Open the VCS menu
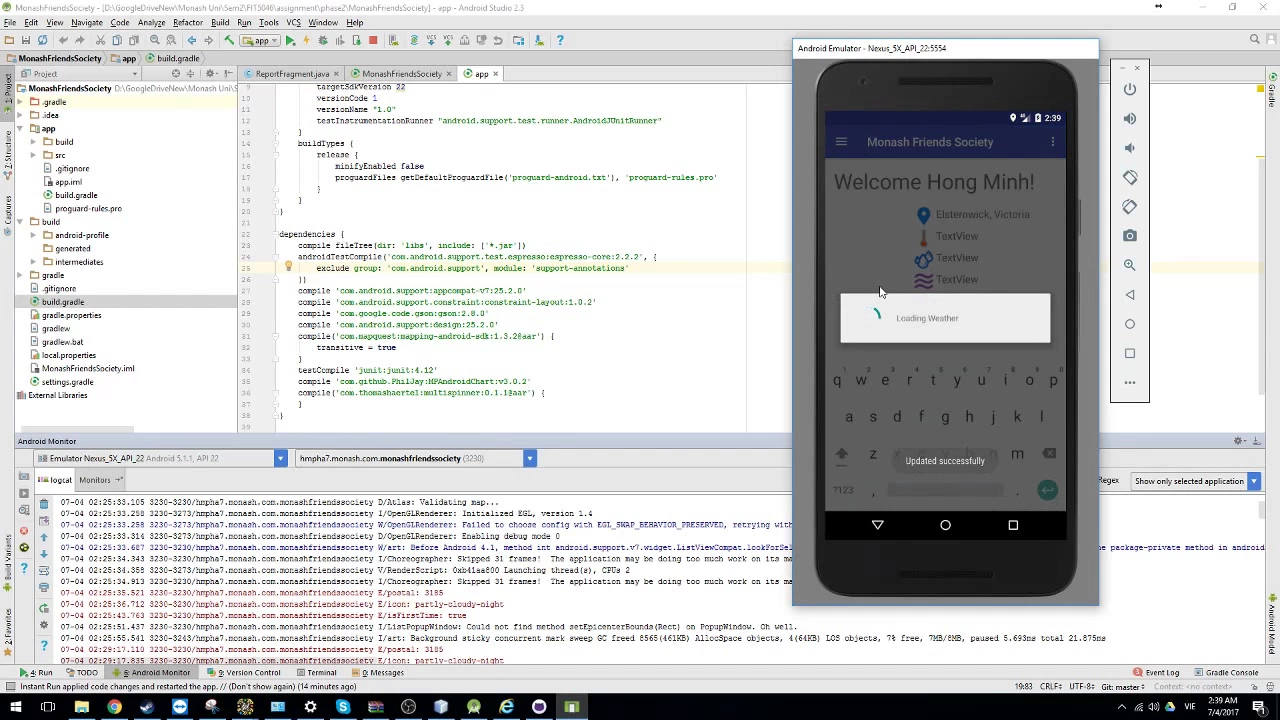The height and width of the screenshot is (720, 1280). [294, 22]
